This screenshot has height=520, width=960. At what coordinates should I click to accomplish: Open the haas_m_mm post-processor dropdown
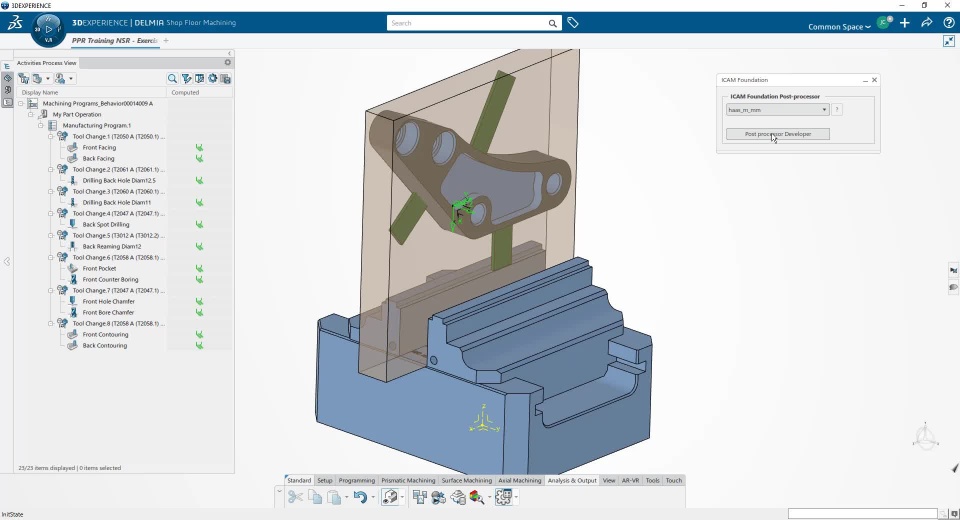[778, 110]
